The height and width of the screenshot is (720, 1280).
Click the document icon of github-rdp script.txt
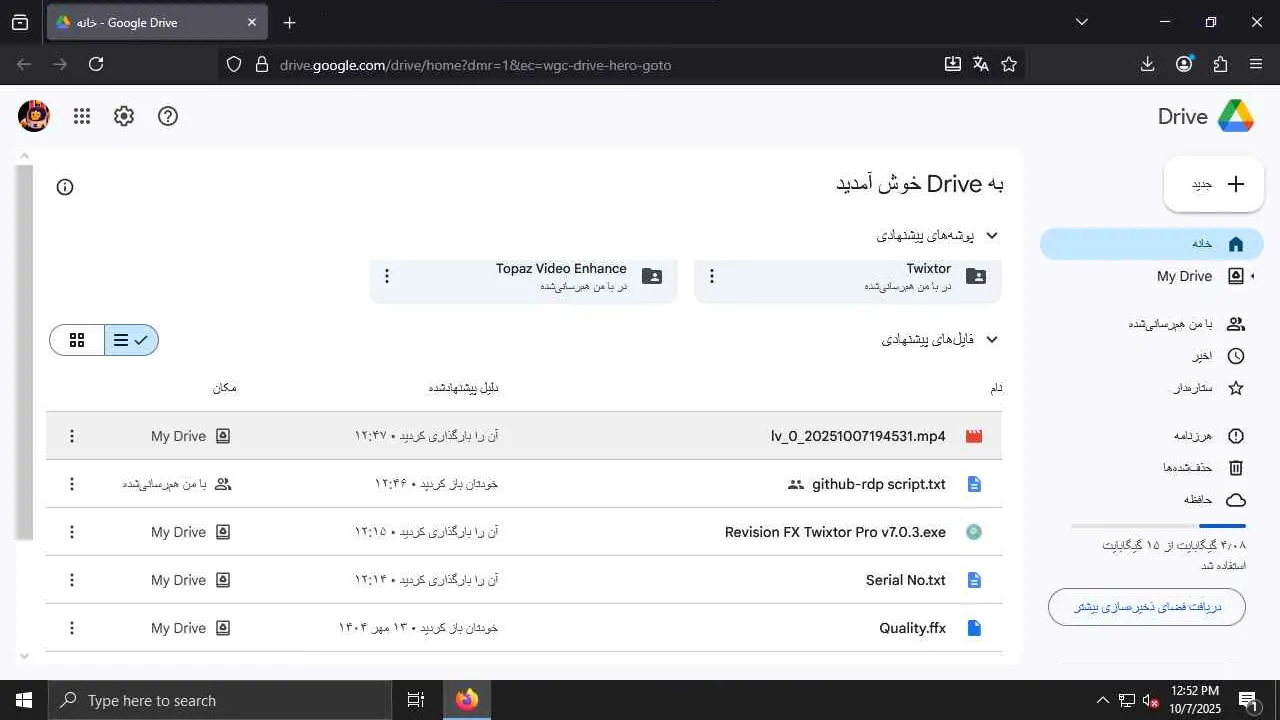[x=974, y=484]
